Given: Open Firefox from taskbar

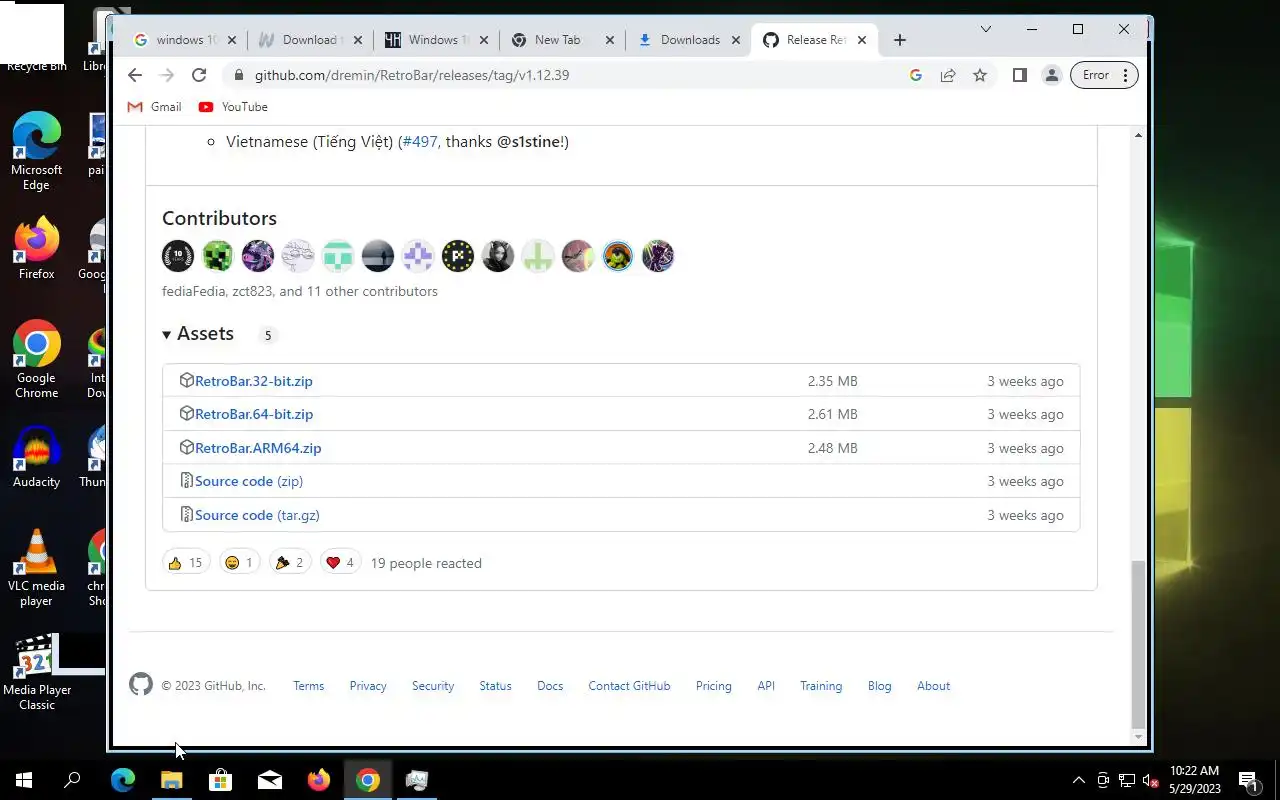Looking at the screenshot, I should coord(319,780).
